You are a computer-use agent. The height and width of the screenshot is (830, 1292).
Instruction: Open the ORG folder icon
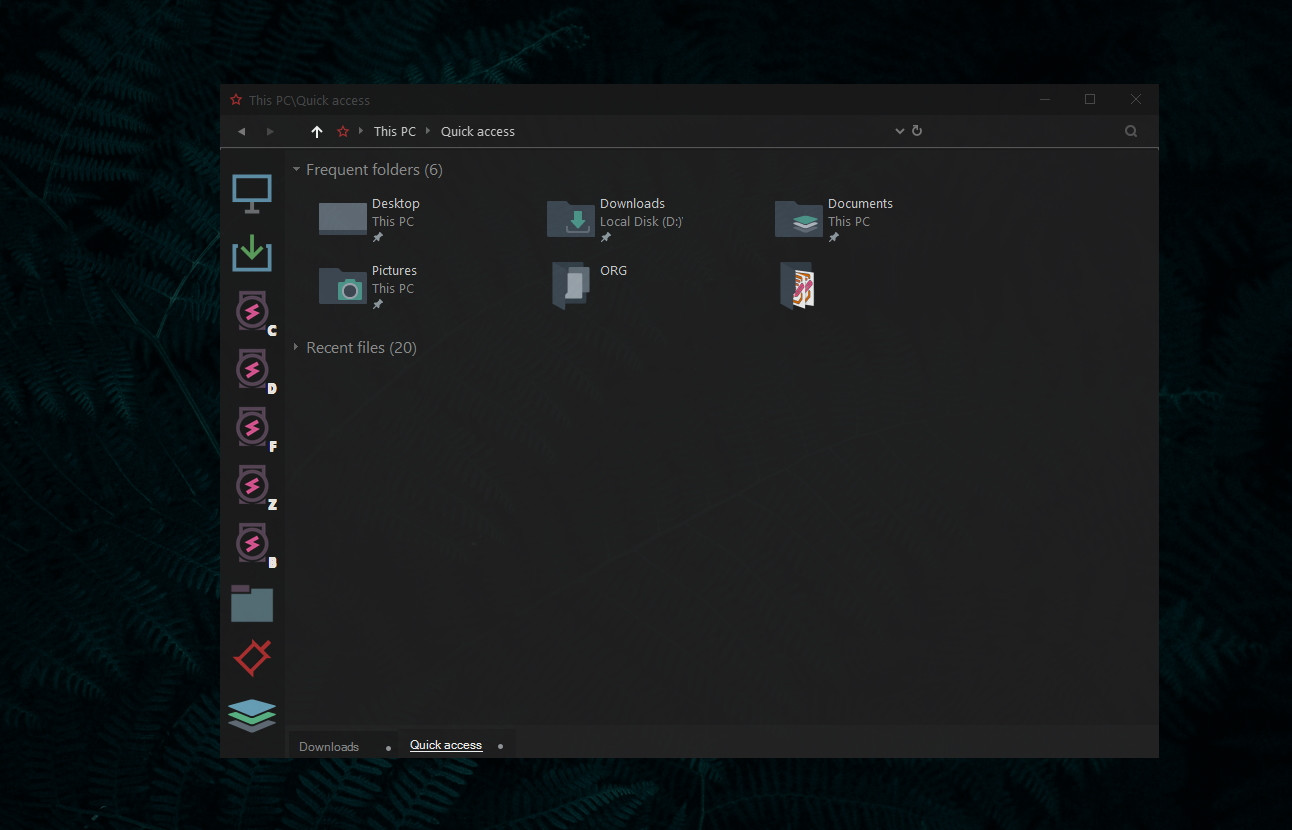[x=571, y=286]
